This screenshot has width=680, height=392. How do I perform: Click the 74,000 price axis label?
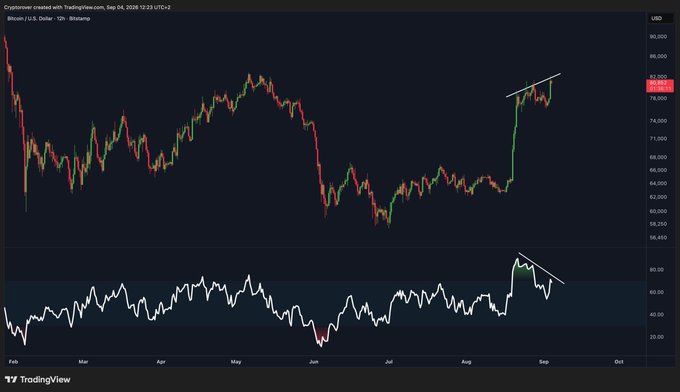[x=658, y=121]
